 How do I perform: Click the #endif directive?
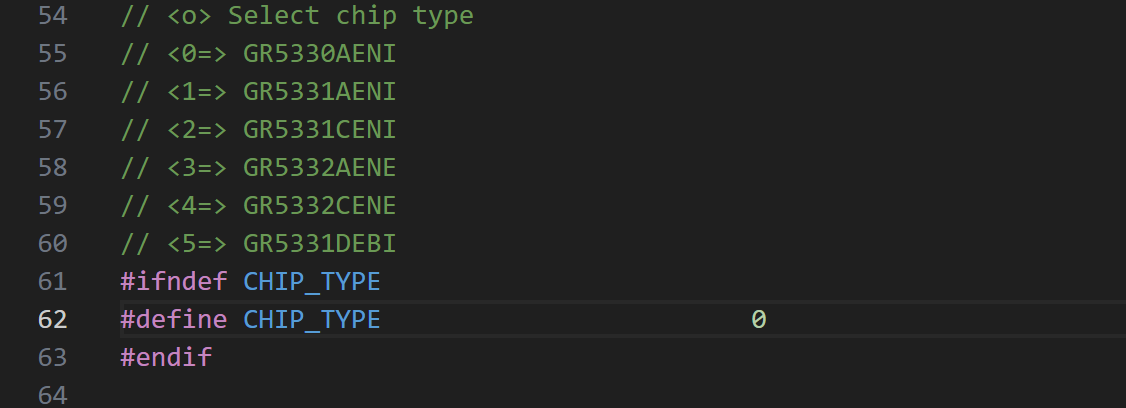(166, 357)
